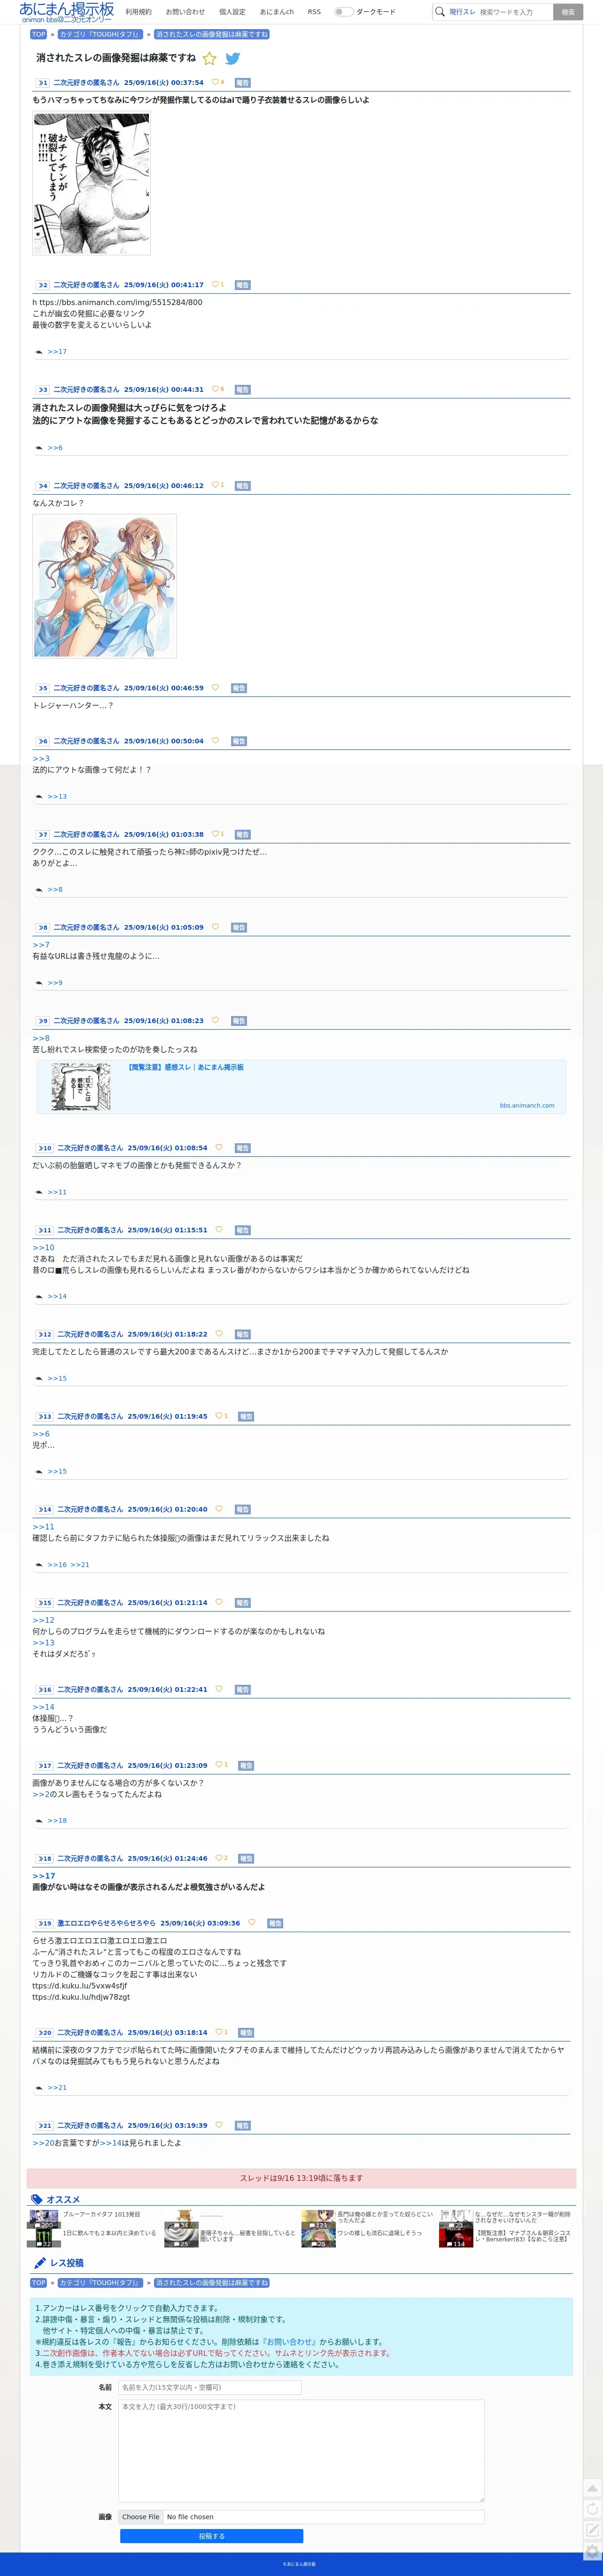Click the magnifying glass search icon
Screen dimensions: 603x2576
click(x=439, y=12)
